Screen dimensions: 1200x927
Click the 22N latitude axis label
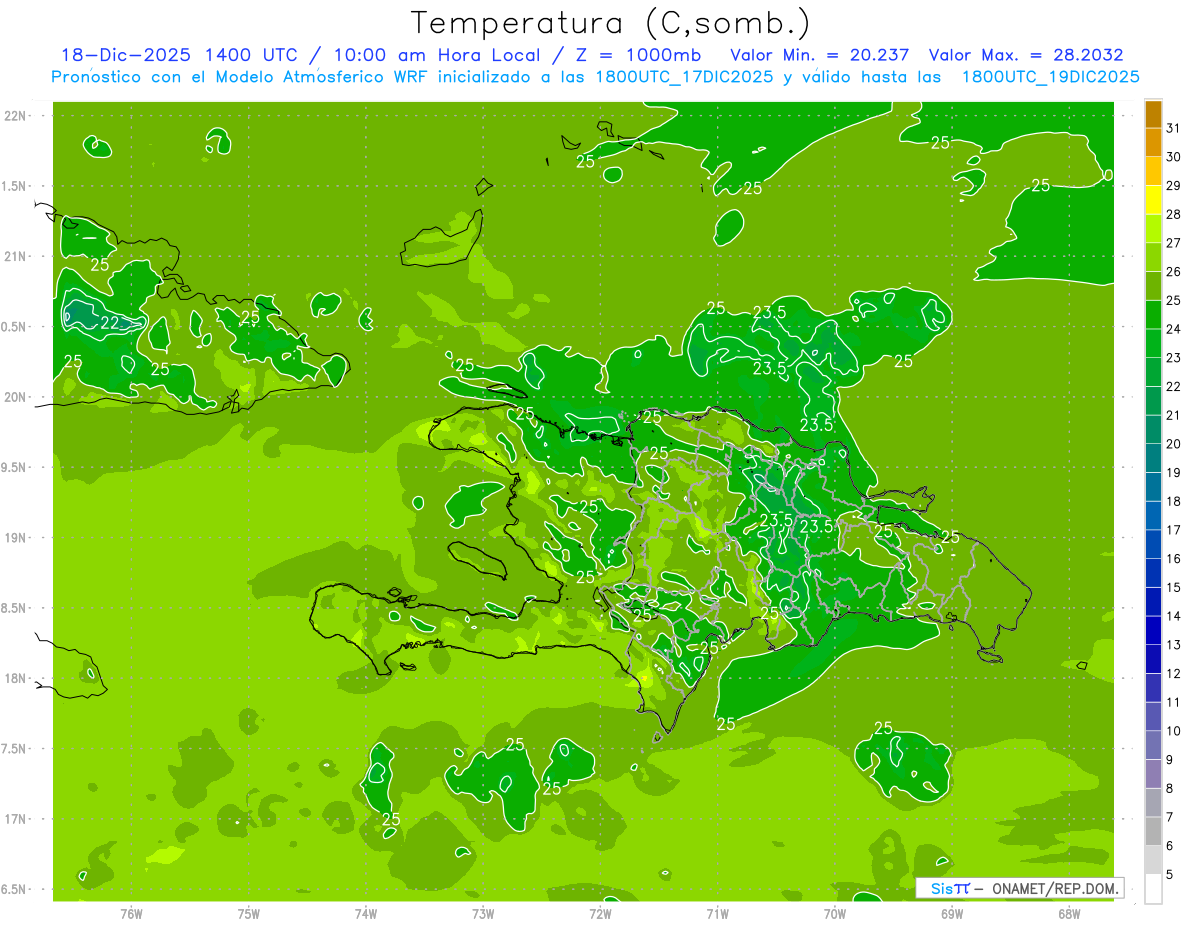[15, 115]
